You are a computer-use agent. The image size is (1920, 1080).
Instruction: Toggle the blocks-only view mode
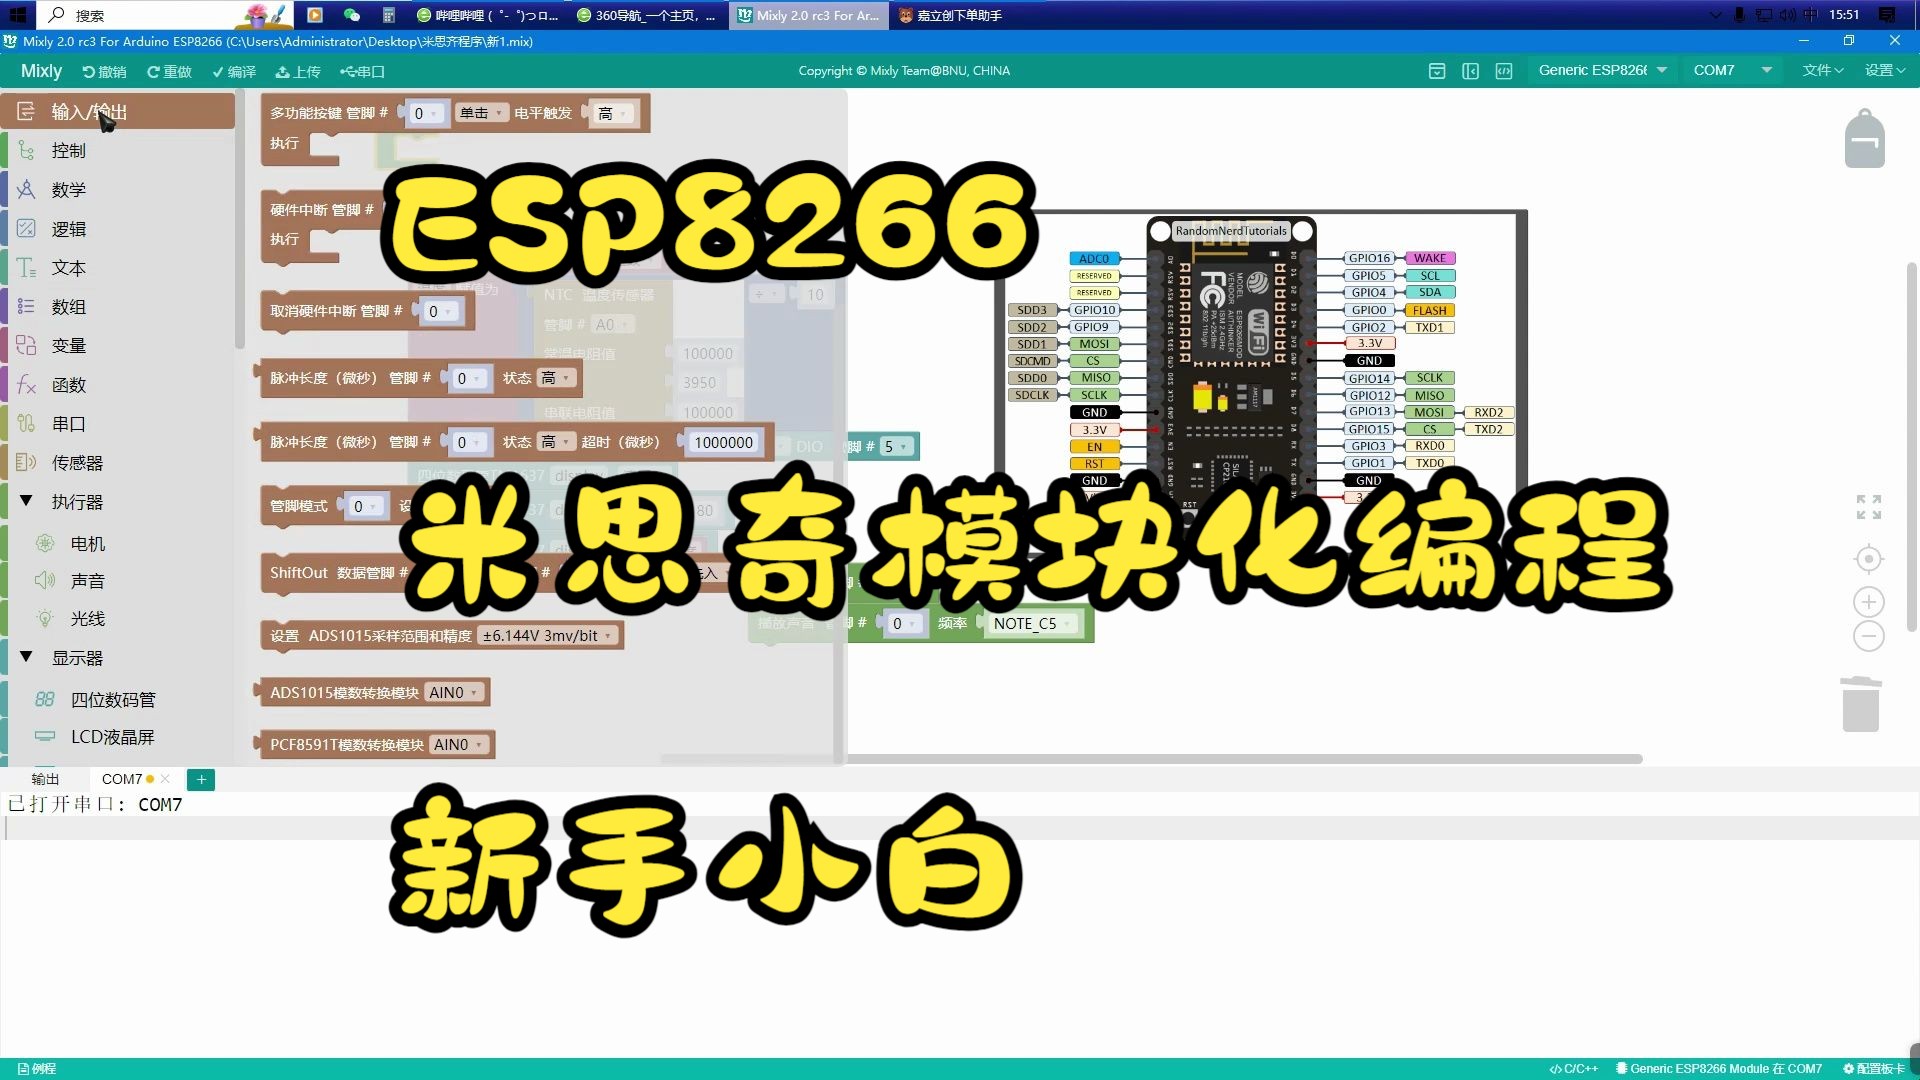(x=1437, y=71)
